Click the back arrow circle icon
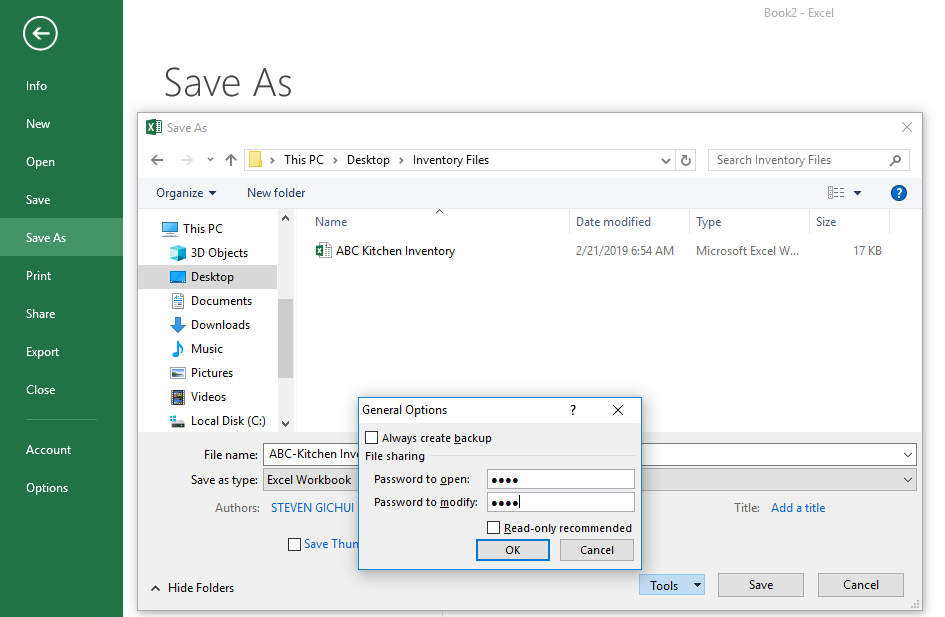Screen dimensions: 945x617 tap(40, 34)
